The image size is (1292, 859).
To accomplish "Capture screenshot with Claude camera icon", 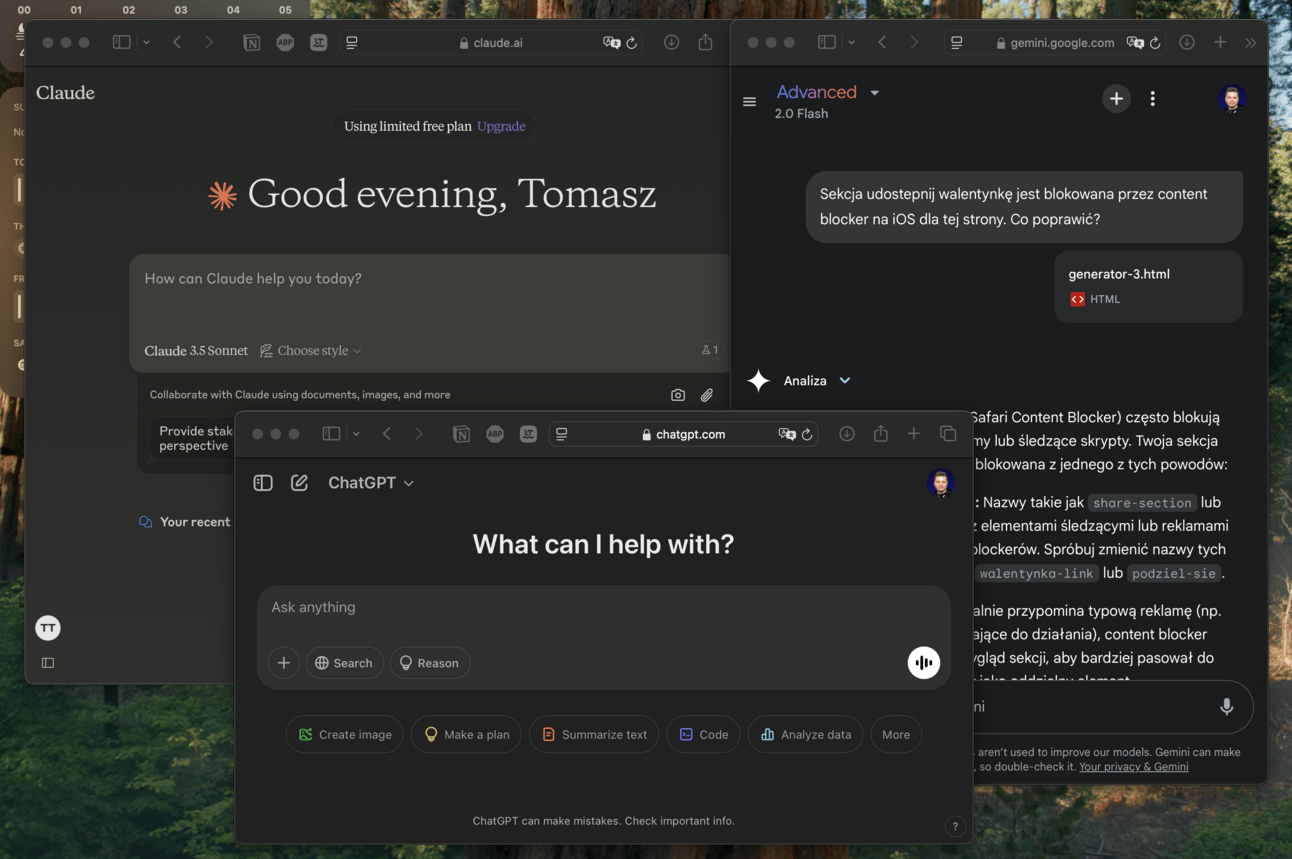I will (x=678, y=395).
